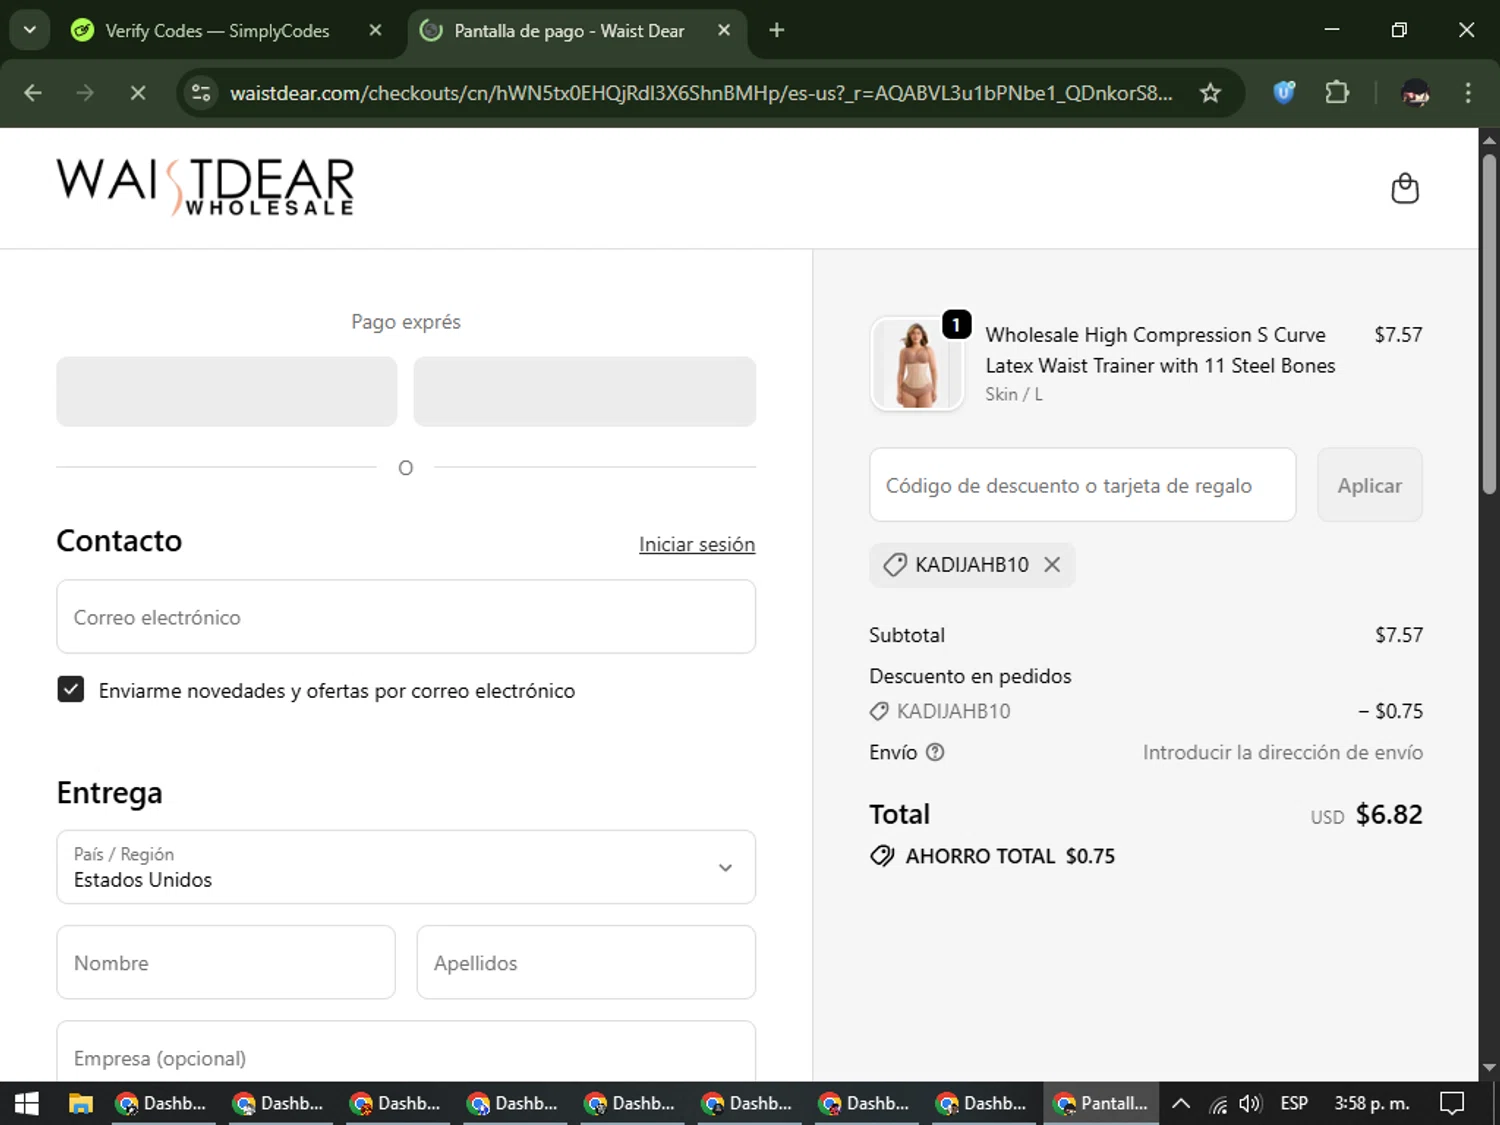Click the Apellidos input field
The width and height of the screenshot is (1500, 1125).
click(x=586, y=962)
